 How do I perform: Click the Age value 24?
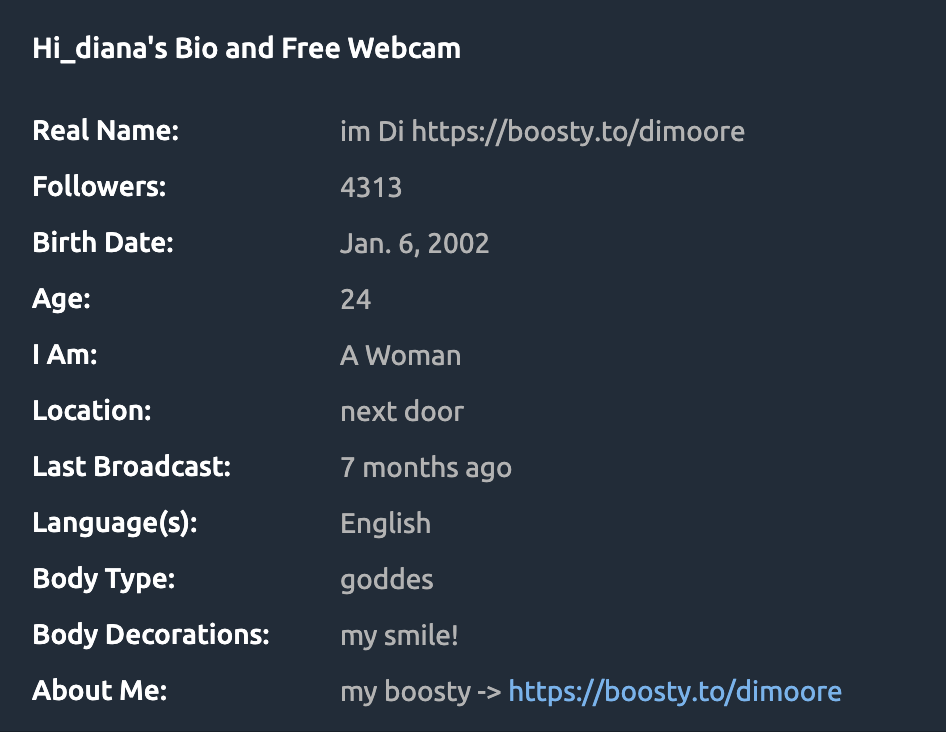(x=355, y=299)
